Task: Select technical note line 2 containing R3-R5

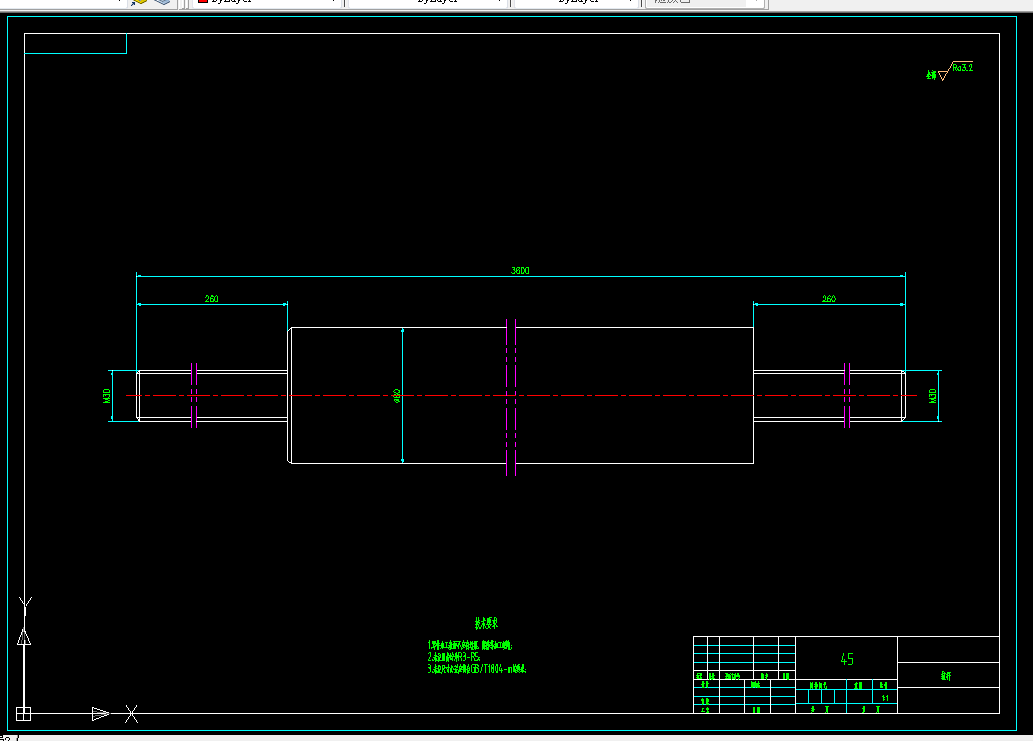Action: (x=454, y=657)
